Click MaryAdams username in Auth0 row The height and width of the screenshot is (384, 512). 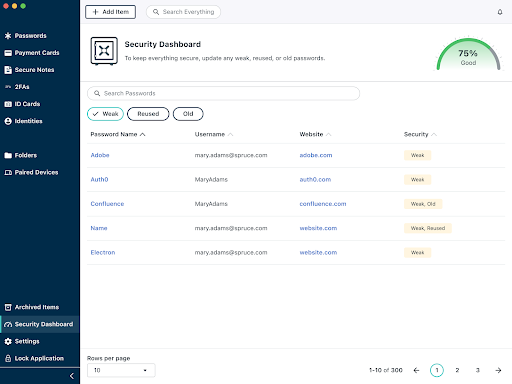click(211, 180)
